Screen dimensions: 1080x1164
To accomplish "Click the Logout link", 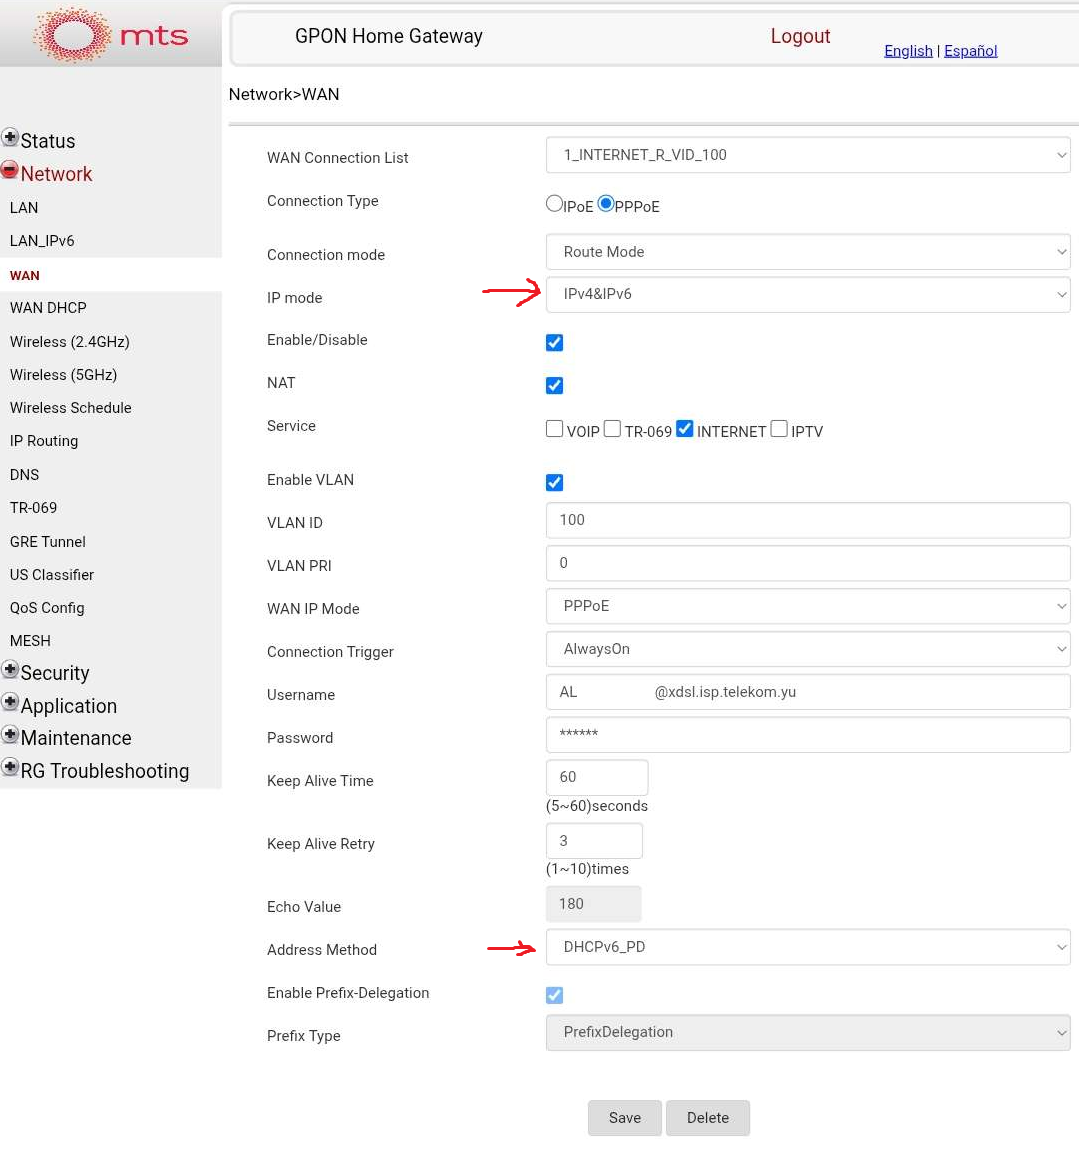I will [x=800, y=36].
